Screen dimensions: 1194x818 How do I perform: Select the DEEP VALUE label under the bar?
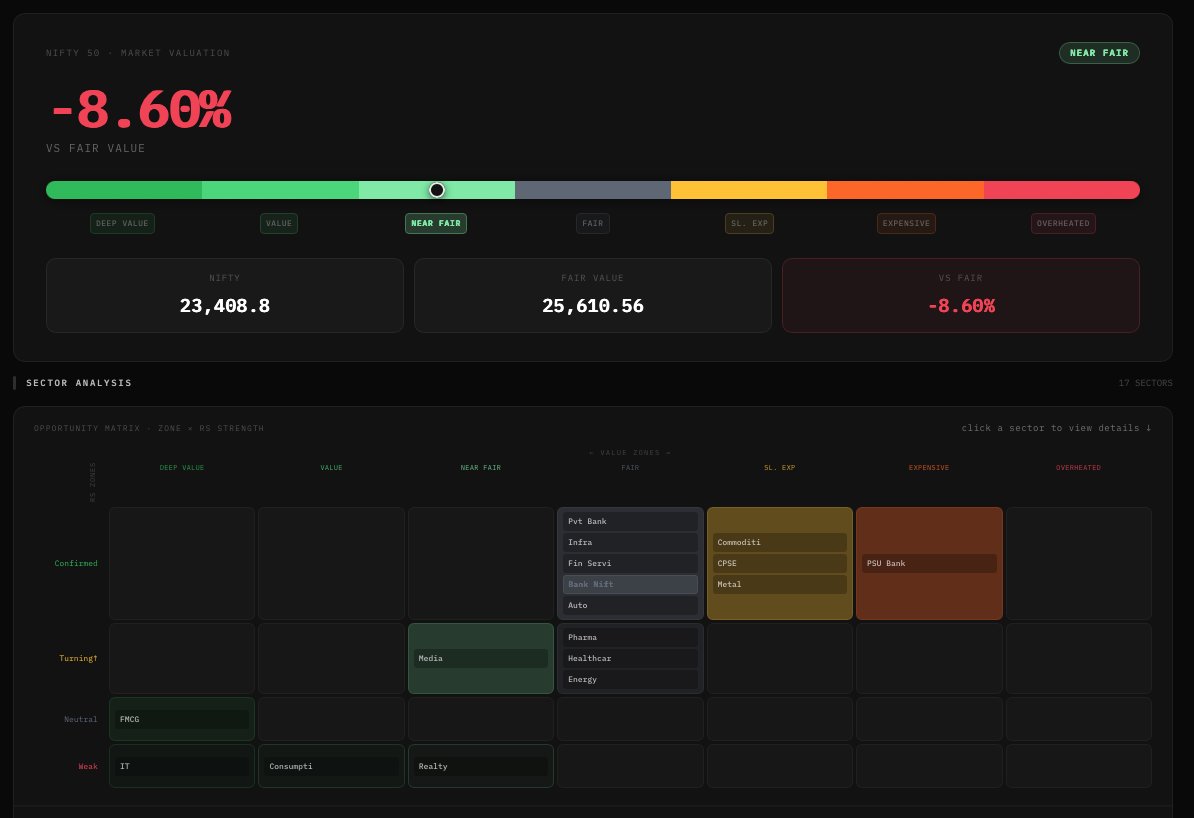[x=123, y=223]
